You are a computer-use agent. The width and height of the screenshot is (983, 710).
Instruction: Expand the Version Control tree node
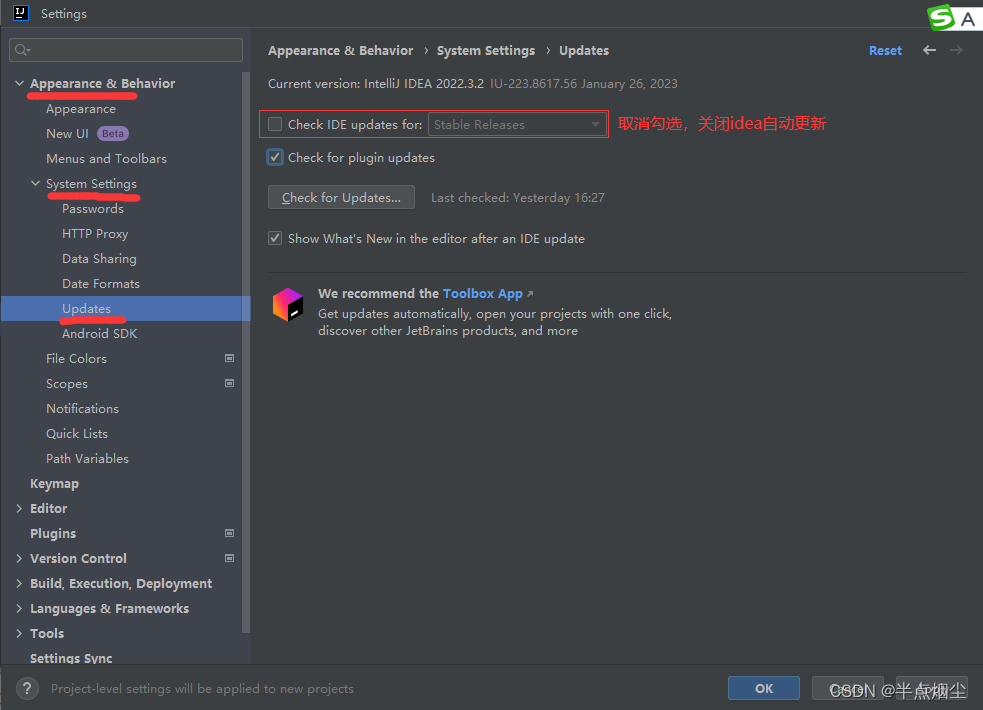19,558
